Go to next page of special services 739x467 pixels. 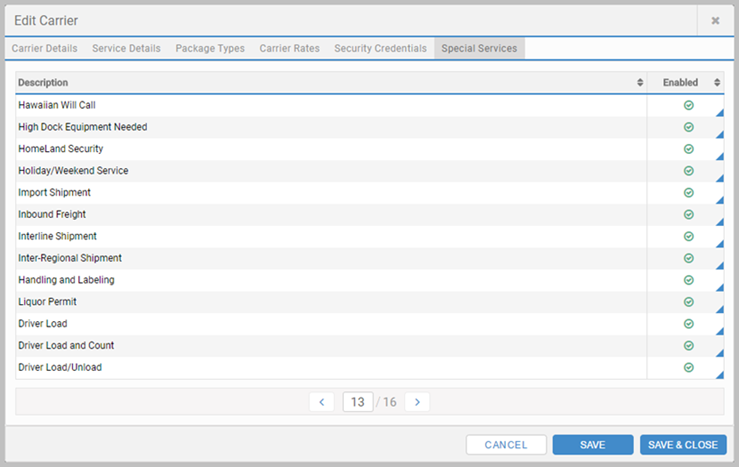[x=417, y=402]
